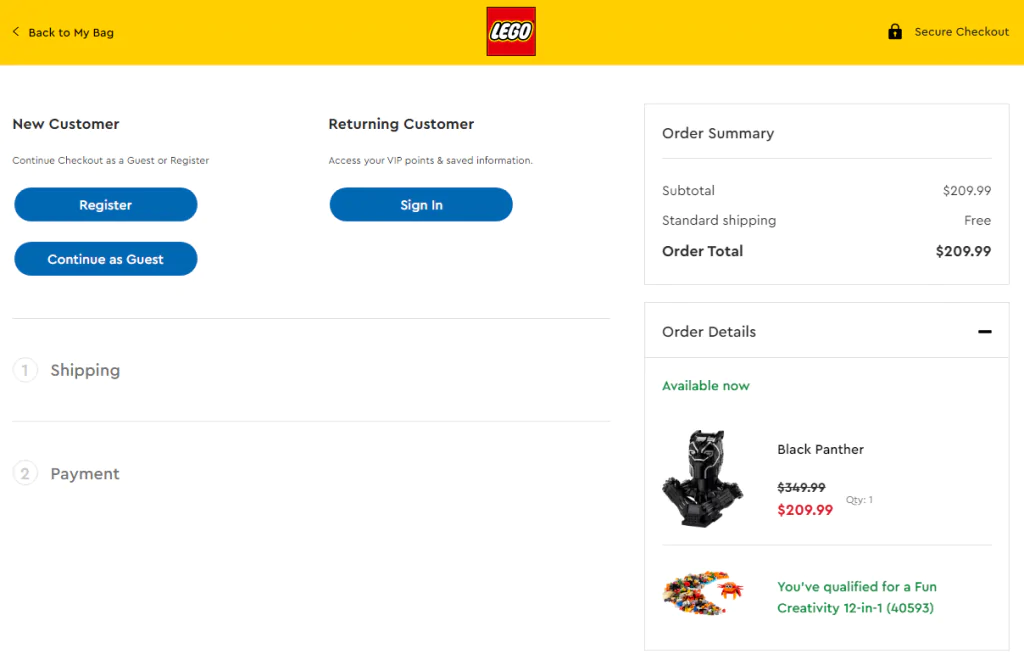Click the New Customer heading
The width and height of the screenshot is (1024, 671).
(x=65, y=124)
